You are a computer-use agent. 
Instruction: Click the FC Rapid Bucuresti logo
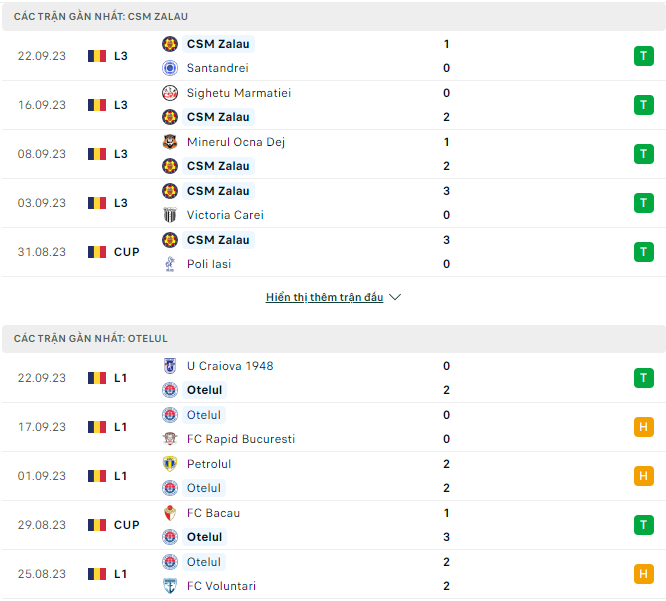tap(170, 439)
